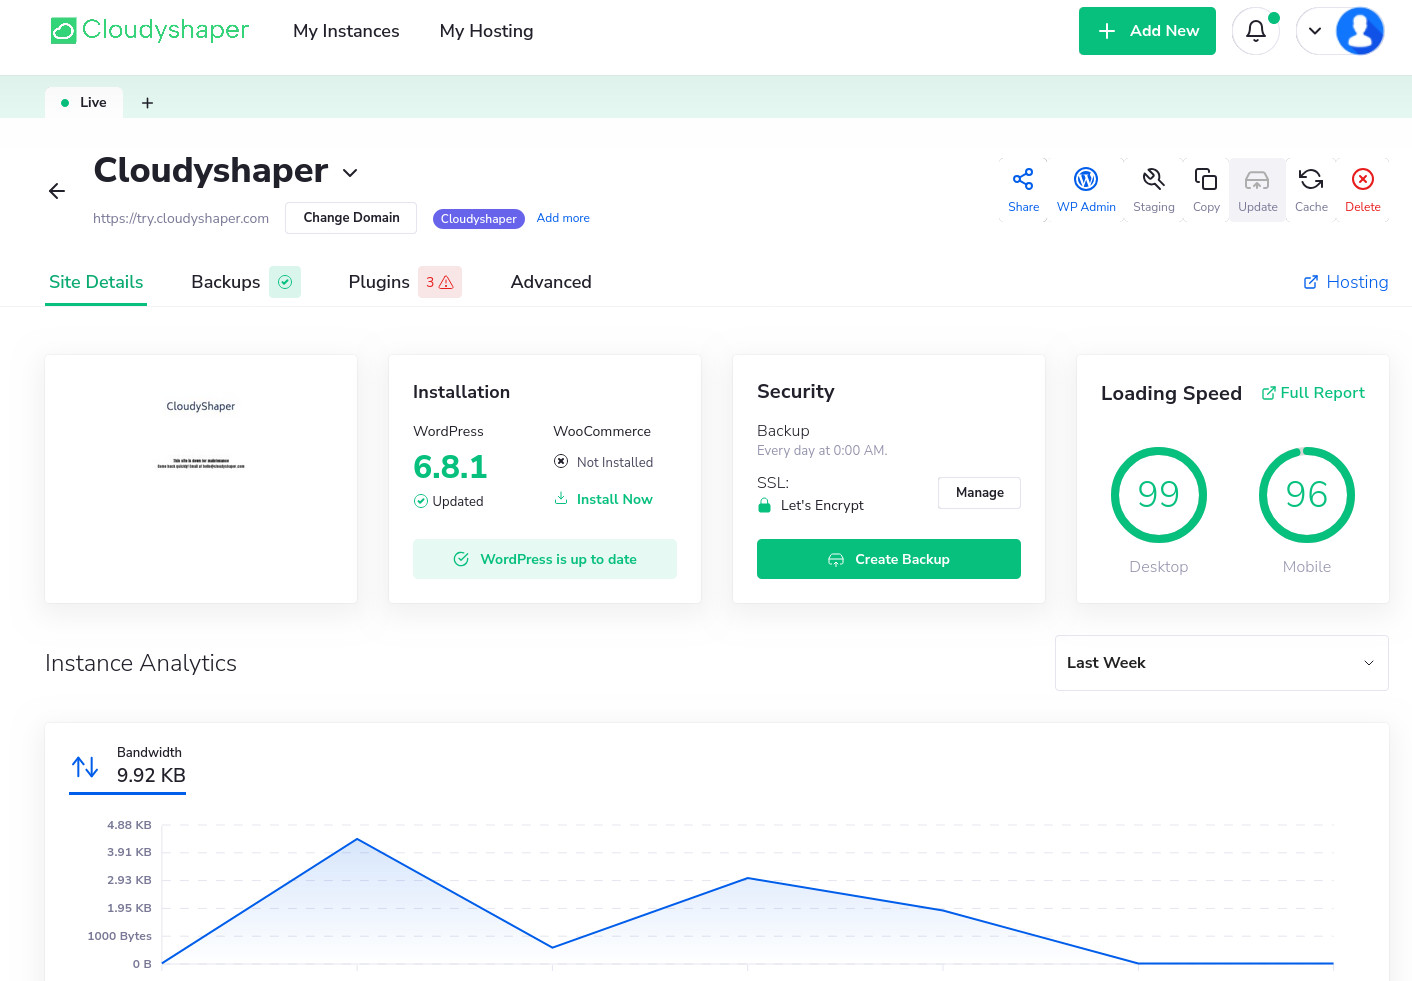Select the Staging icon
Viewport: 1412px width, 981px height.
(1153, 189)
